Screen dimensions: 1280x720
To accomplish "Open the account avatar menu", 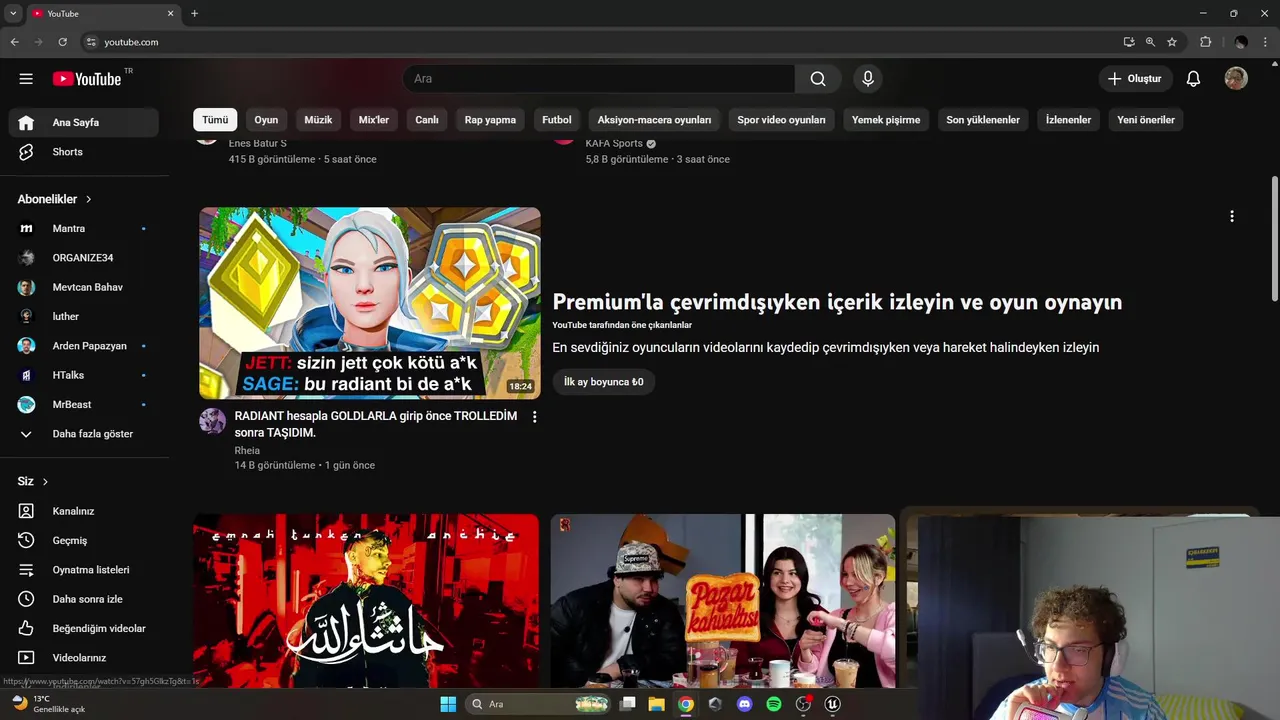I will point(1236,79).
